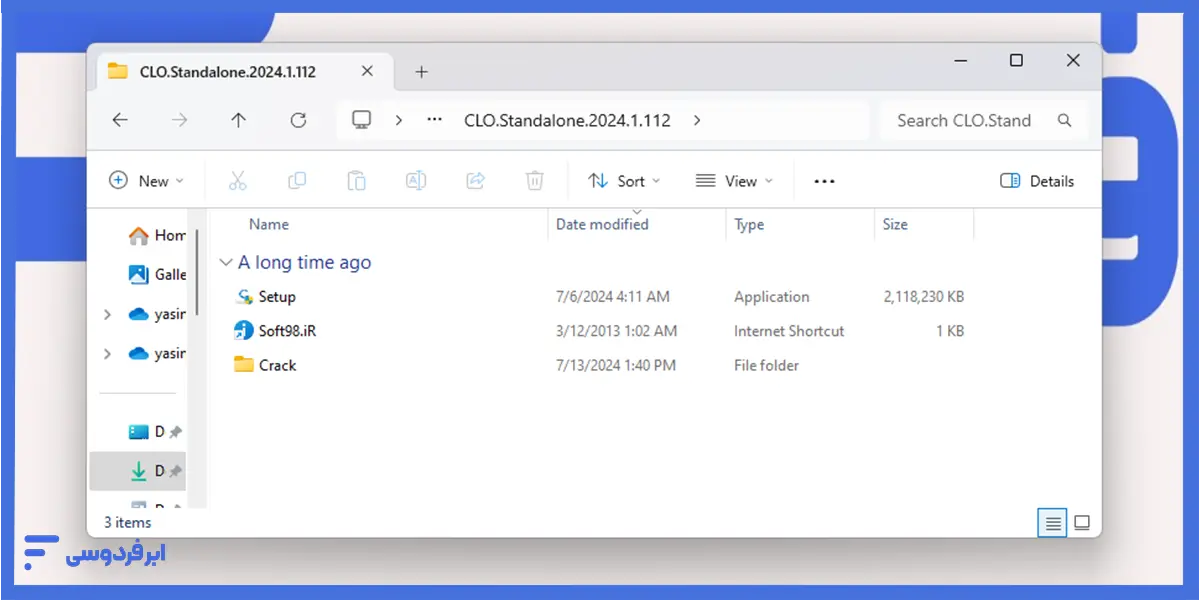1200x600 pixels.
Task: Click the This PC monitor icon in address bar
Action: coord(362,120)
